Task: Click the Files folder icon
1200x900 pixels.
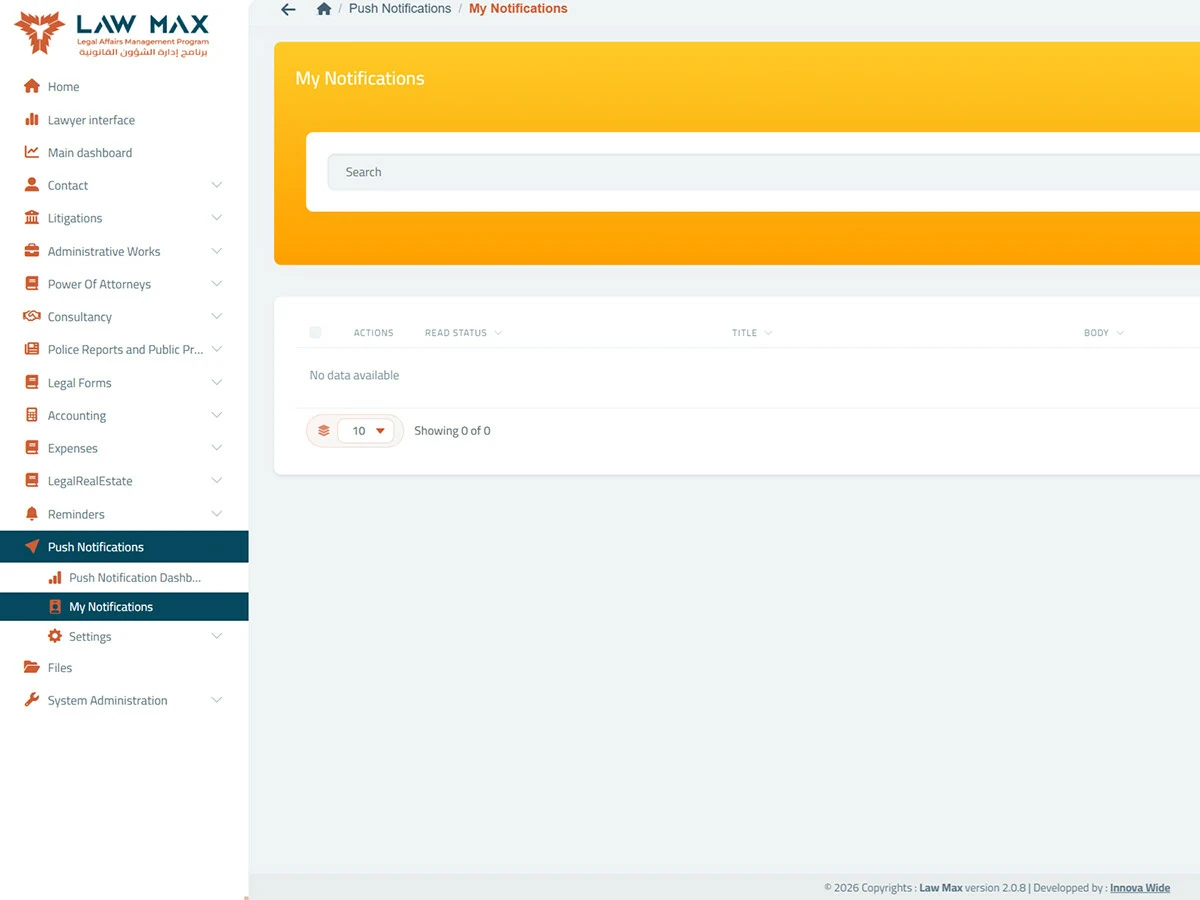Action: tap(32, 667)
